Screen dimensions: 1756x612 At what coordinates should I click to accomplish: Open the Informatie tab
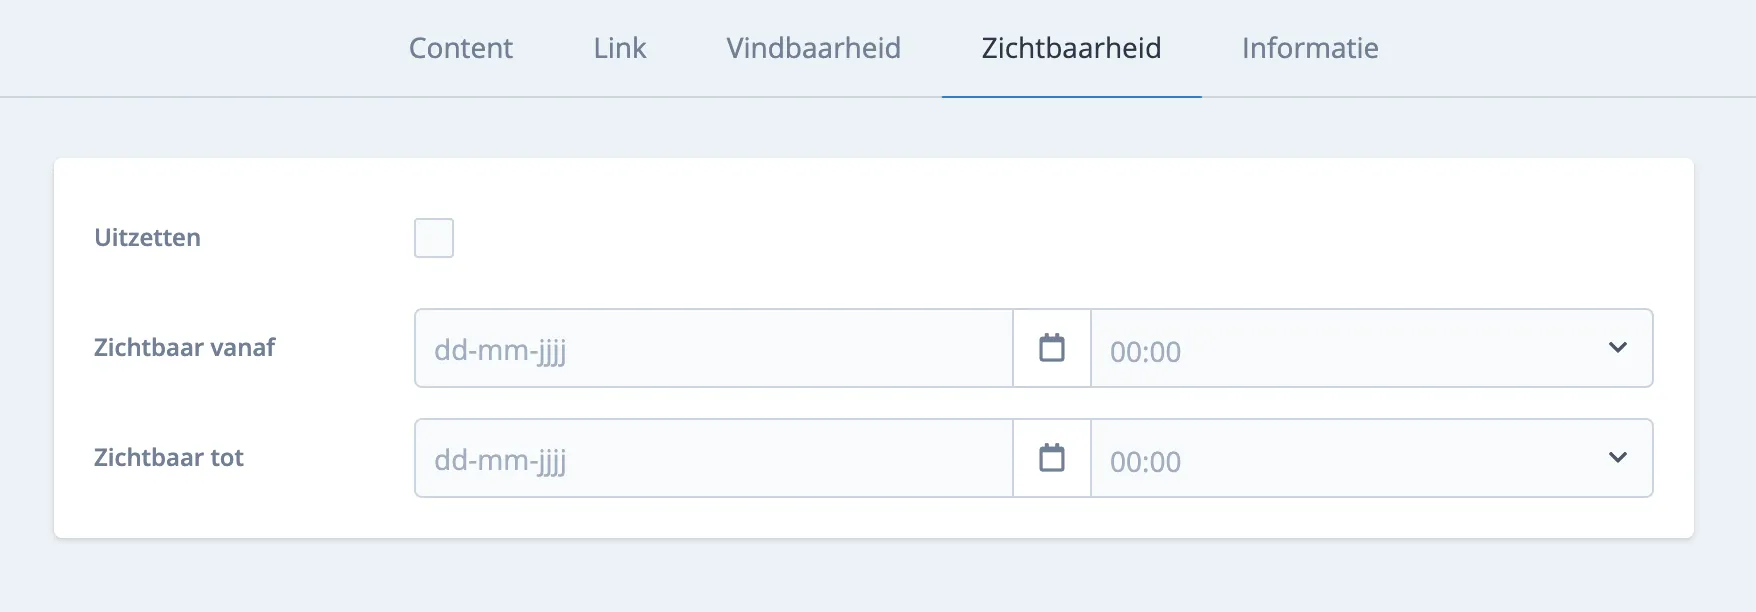(x=1309, y=47)
